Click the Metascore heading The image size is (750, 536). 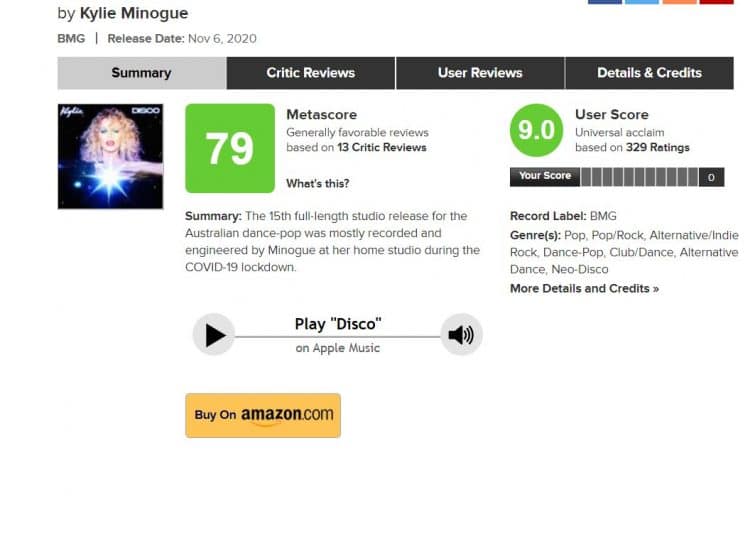tap(321, 115)
